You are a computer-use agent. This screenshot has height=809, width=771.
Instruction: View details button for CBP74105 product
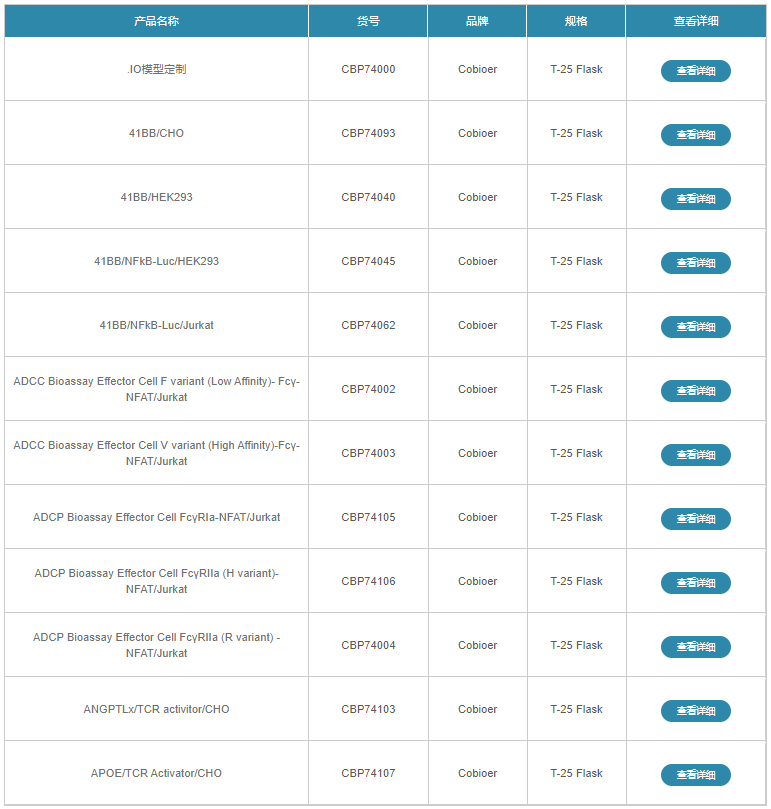(x=695, y=519)
